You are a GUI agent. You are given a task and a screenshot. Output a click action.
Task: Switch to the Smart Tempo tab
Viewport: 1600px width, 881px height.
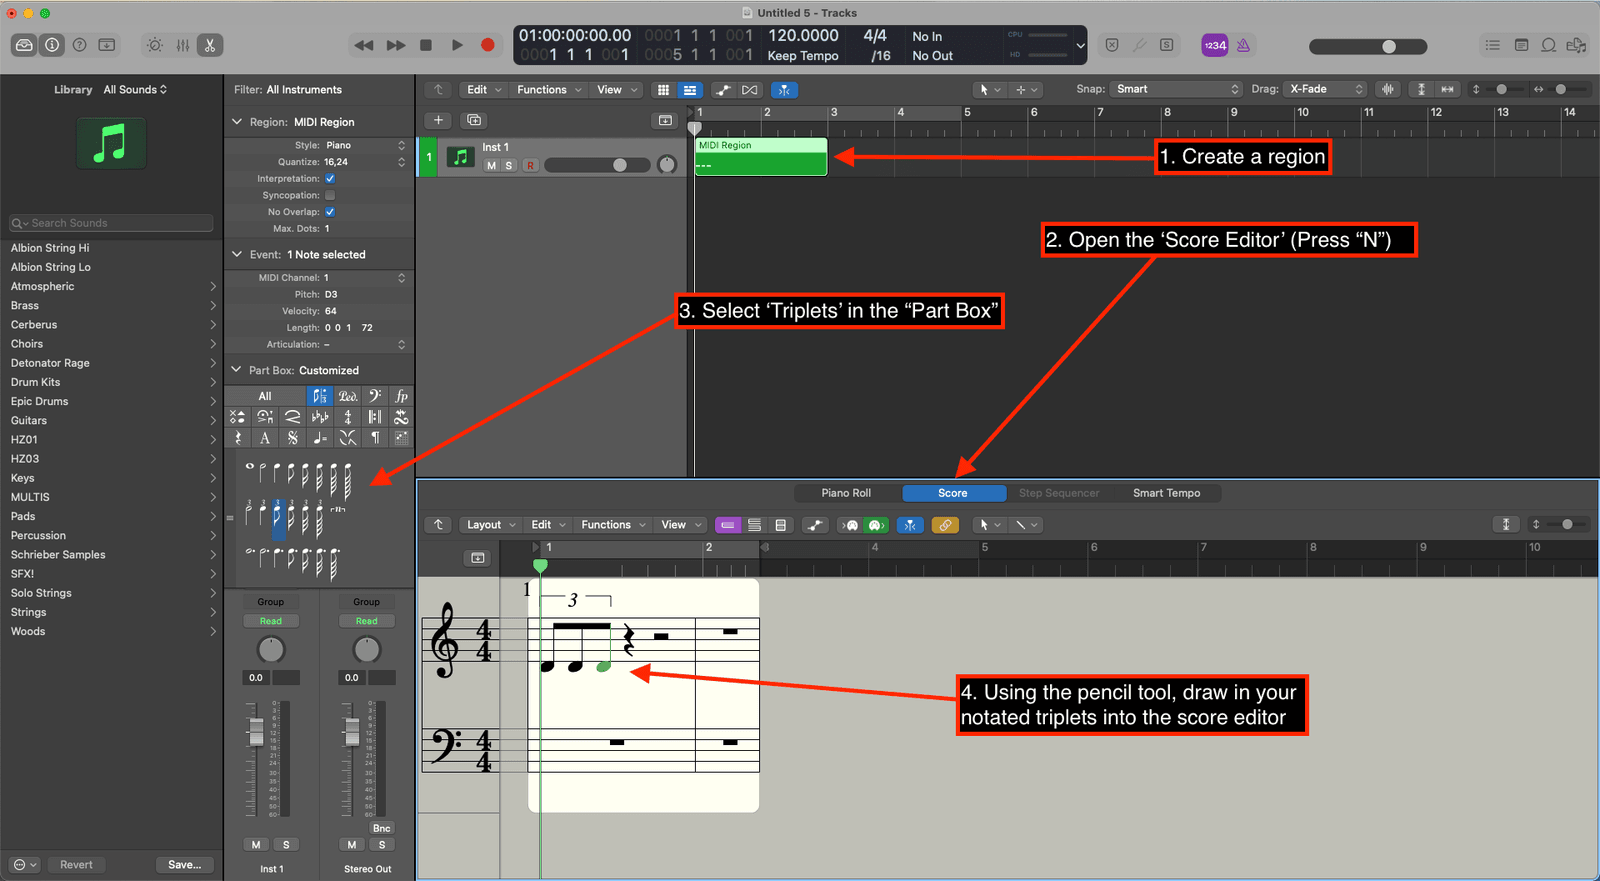(1166, 493)
